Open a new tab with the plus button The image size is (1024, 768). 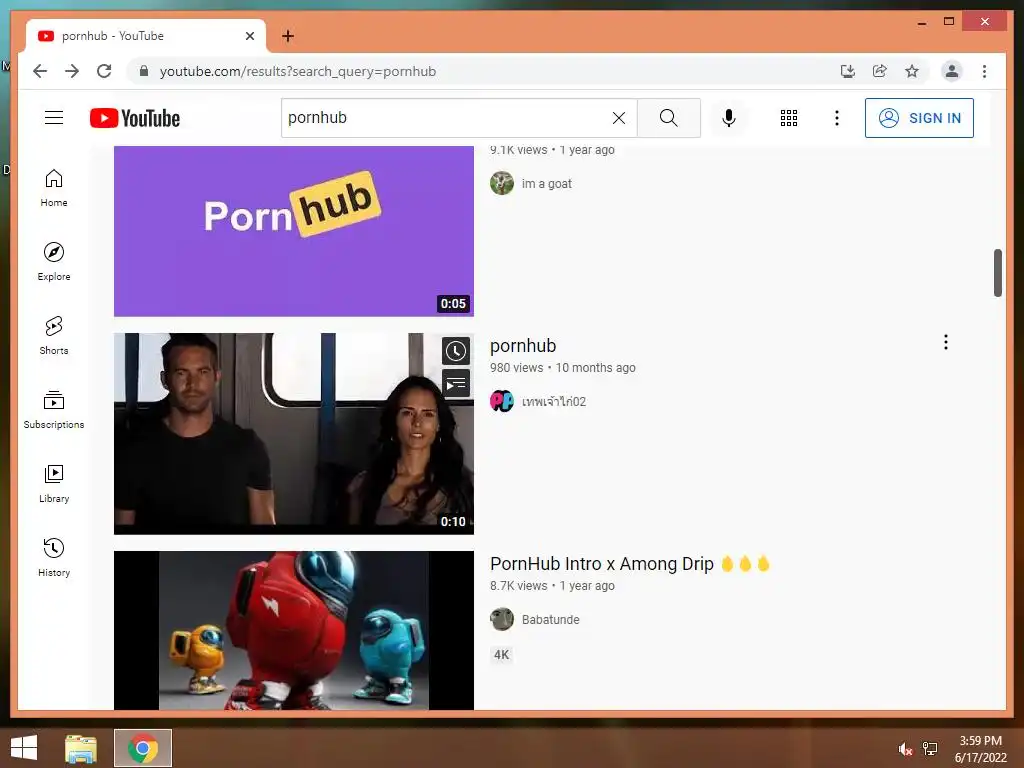tap(287, 36)
